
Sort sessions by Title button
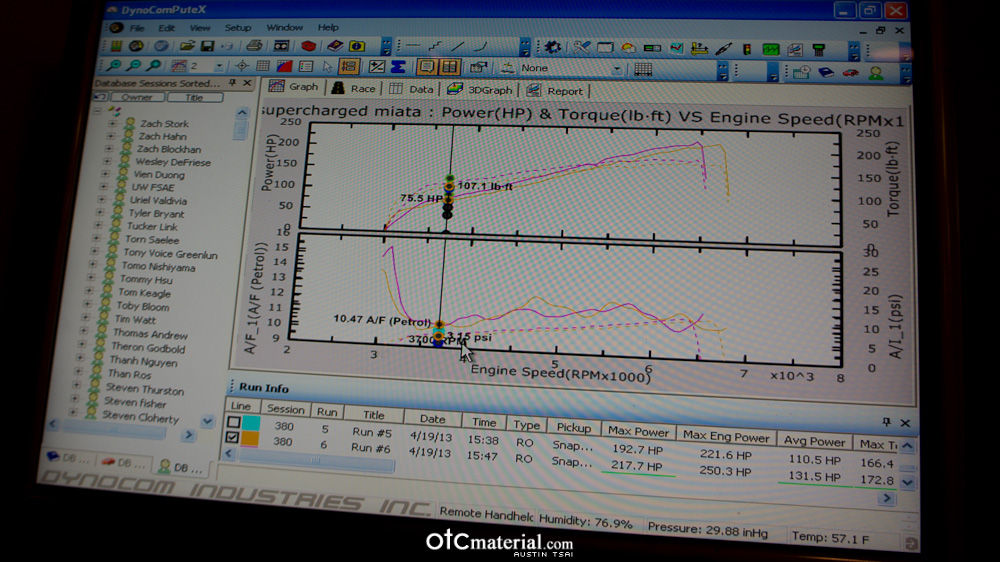point(195,98)
